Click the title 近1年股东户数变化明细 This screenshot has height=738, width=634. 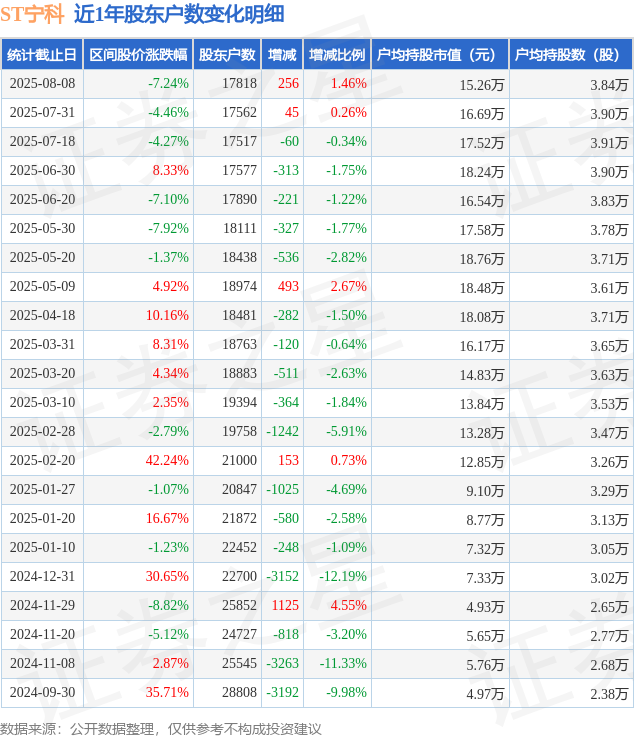point(179,14)
